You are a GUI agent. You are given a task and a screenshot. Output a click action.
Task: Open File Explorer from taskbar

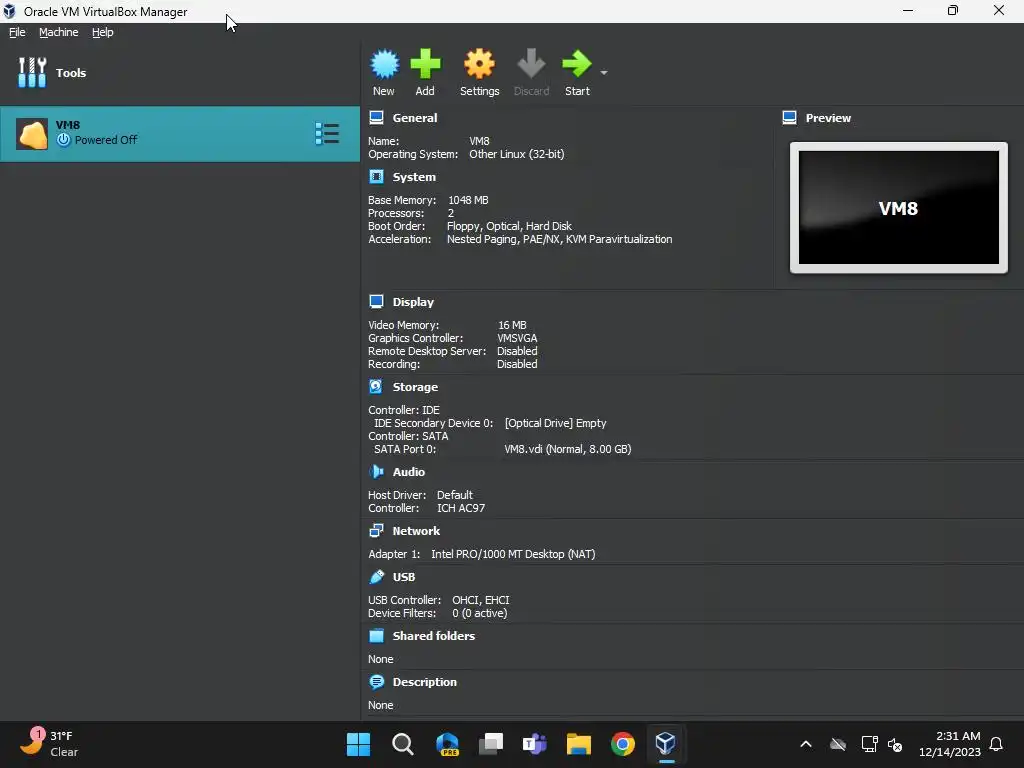579,744
